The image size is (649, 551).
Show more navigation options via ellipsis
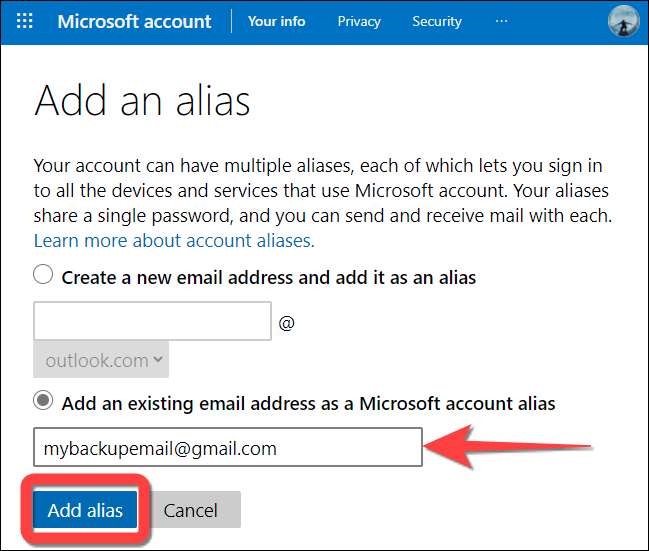[x=501, y=21]
